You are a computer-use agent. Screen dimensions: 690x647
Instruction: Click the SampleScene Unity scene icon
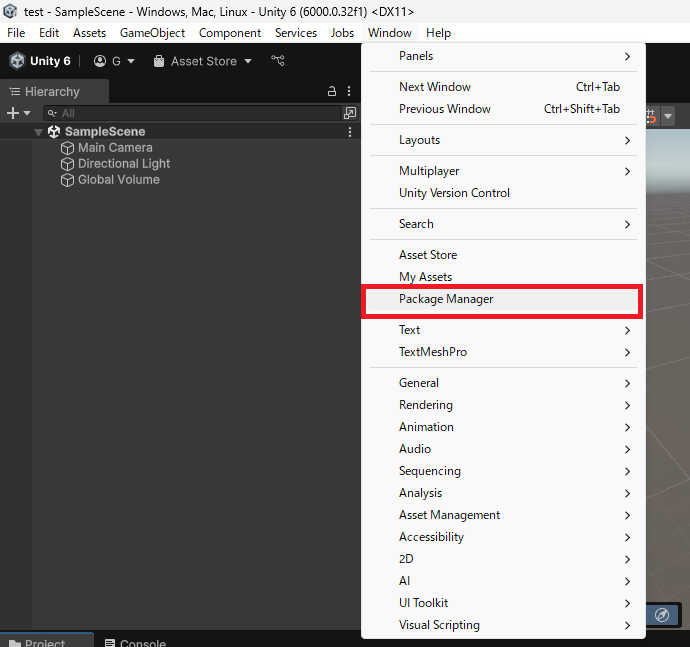point(54,132)
